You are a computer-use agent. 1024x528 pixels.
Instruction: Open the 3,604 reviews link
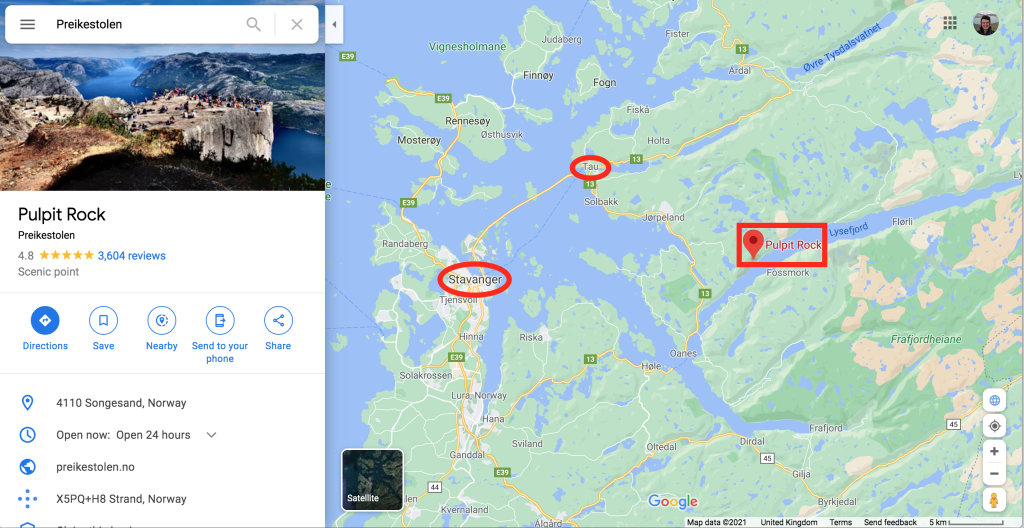click(x=131, y=256)
